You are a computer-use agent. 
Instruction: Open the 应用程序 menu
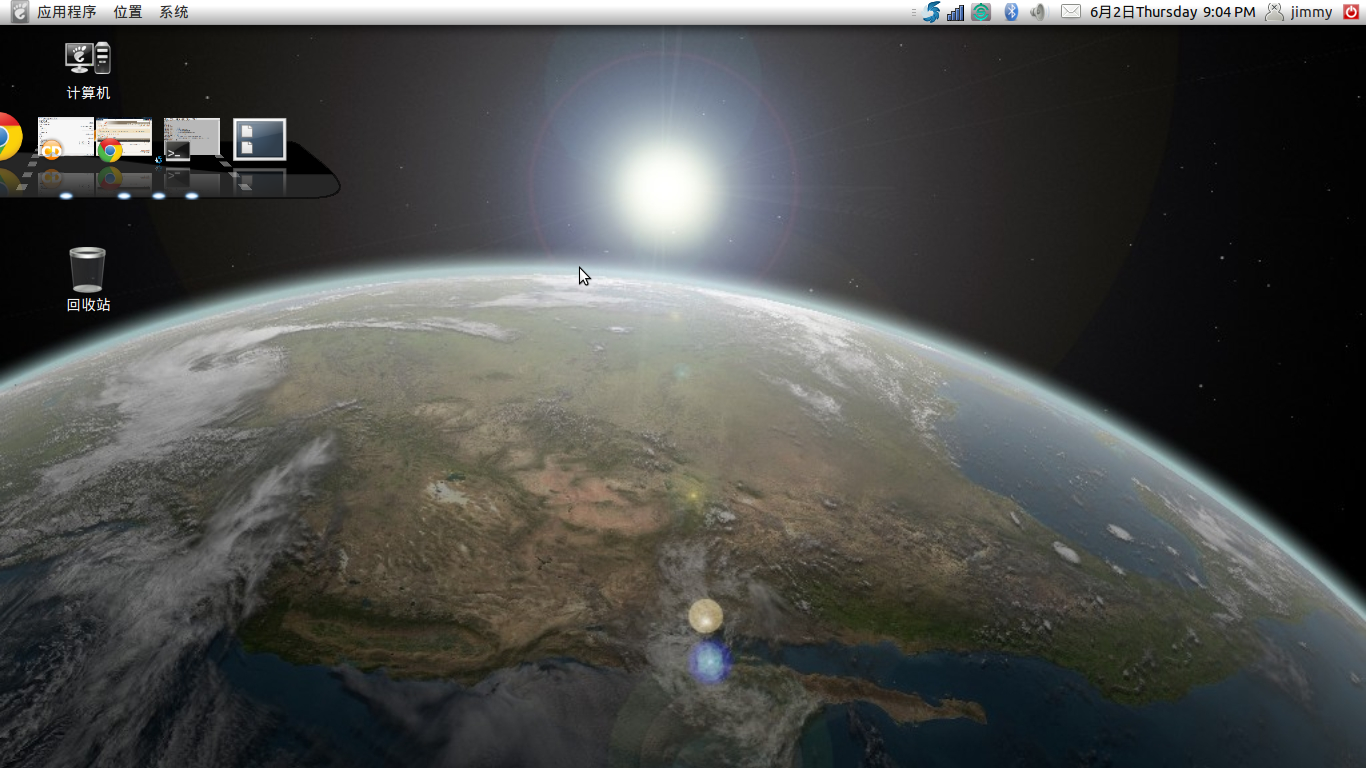pos(66,12)
